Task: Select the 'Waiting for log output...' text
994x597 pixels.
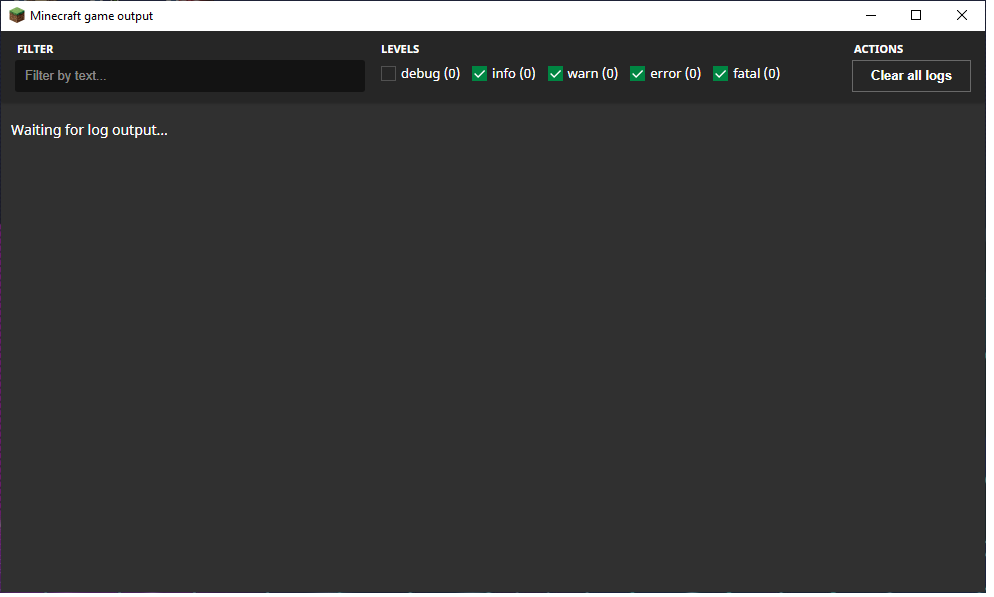Action: tap(89, 130)
